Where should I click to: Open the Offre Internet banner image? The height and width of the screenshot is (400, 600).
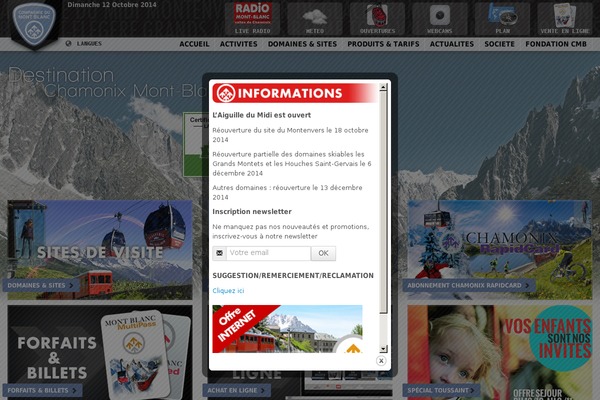(x=287, y=329)
